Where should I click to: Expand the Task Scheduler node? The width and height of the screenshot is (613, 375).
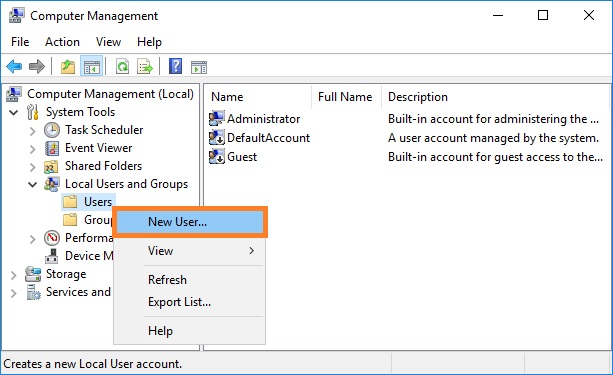point(32,131)
